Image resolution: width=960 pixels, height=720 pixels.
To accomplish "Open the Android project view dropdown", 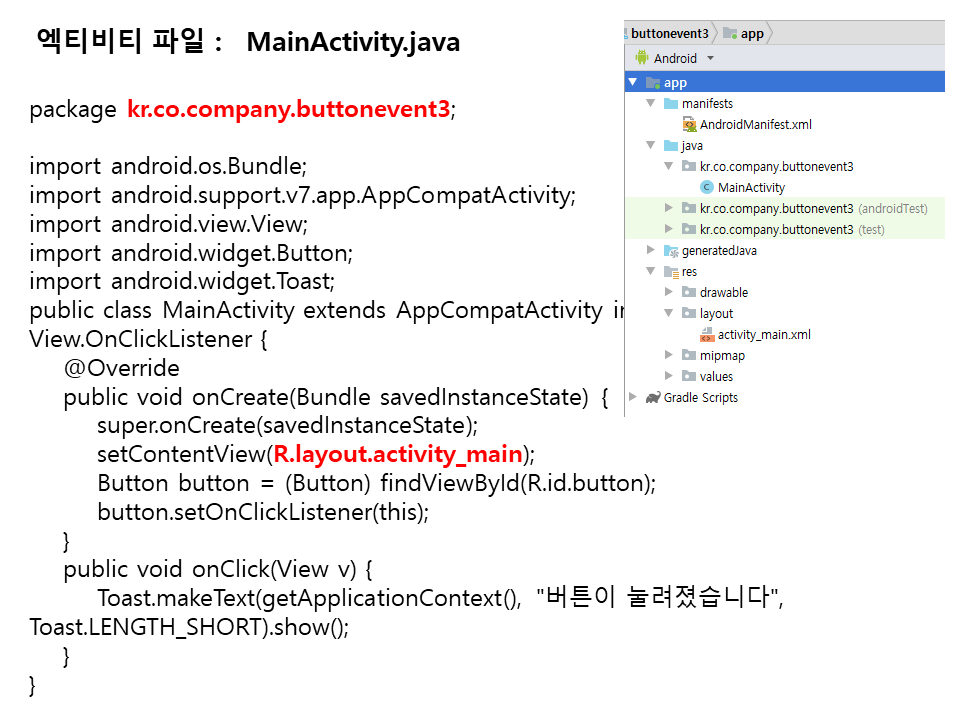I will coord(710,59).
